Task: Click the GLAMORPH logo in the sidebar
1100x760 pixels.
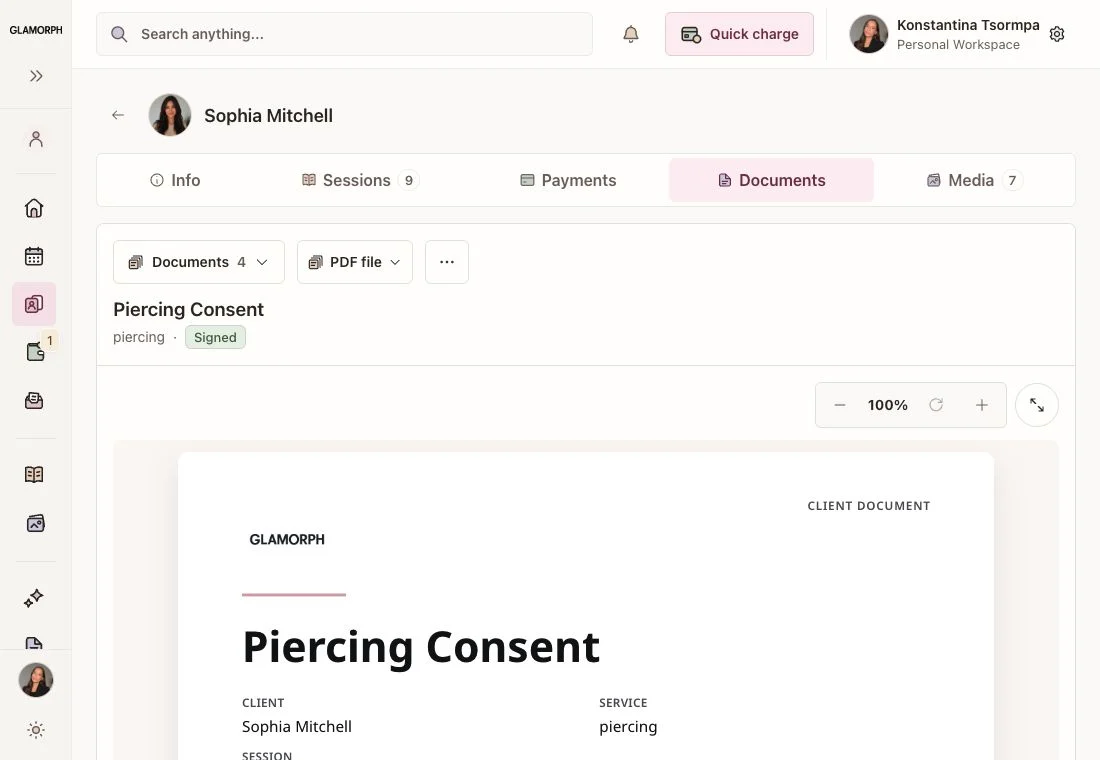Action: 36,30
